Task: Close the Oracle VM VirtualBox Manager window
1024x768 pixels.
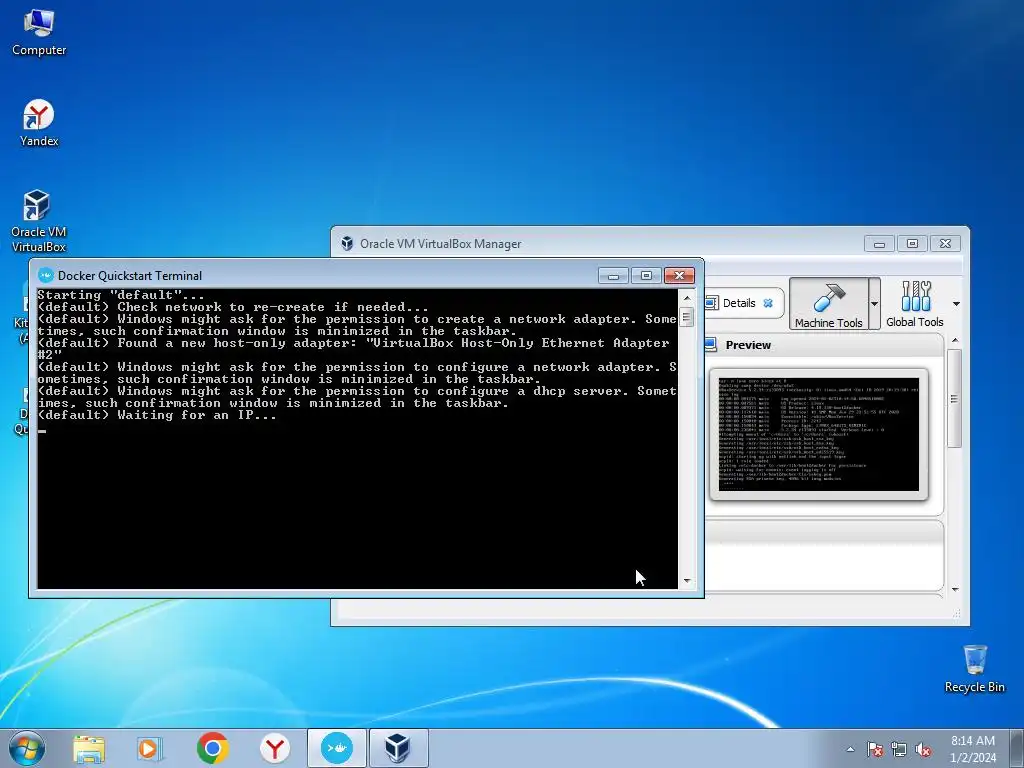Action: (x=945, y=244)
